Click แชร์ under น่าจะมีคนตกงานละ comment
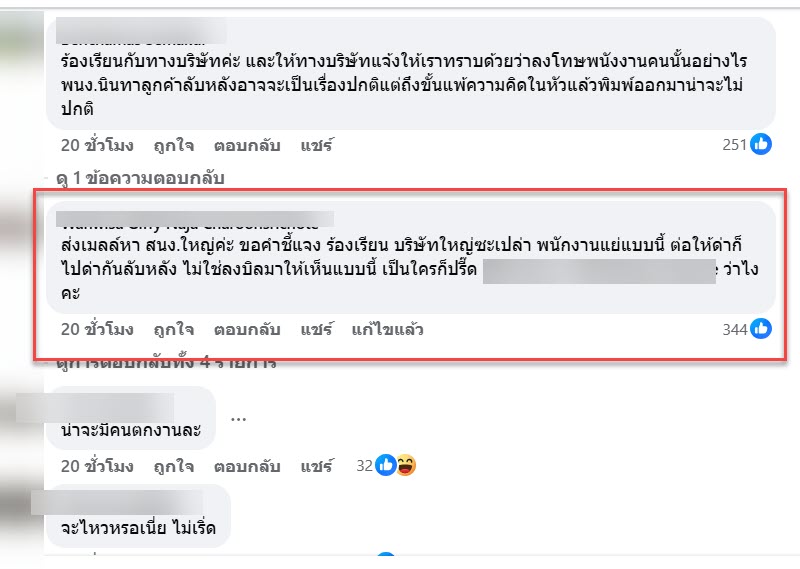800x569 pixels. click(x=316, y=466)
